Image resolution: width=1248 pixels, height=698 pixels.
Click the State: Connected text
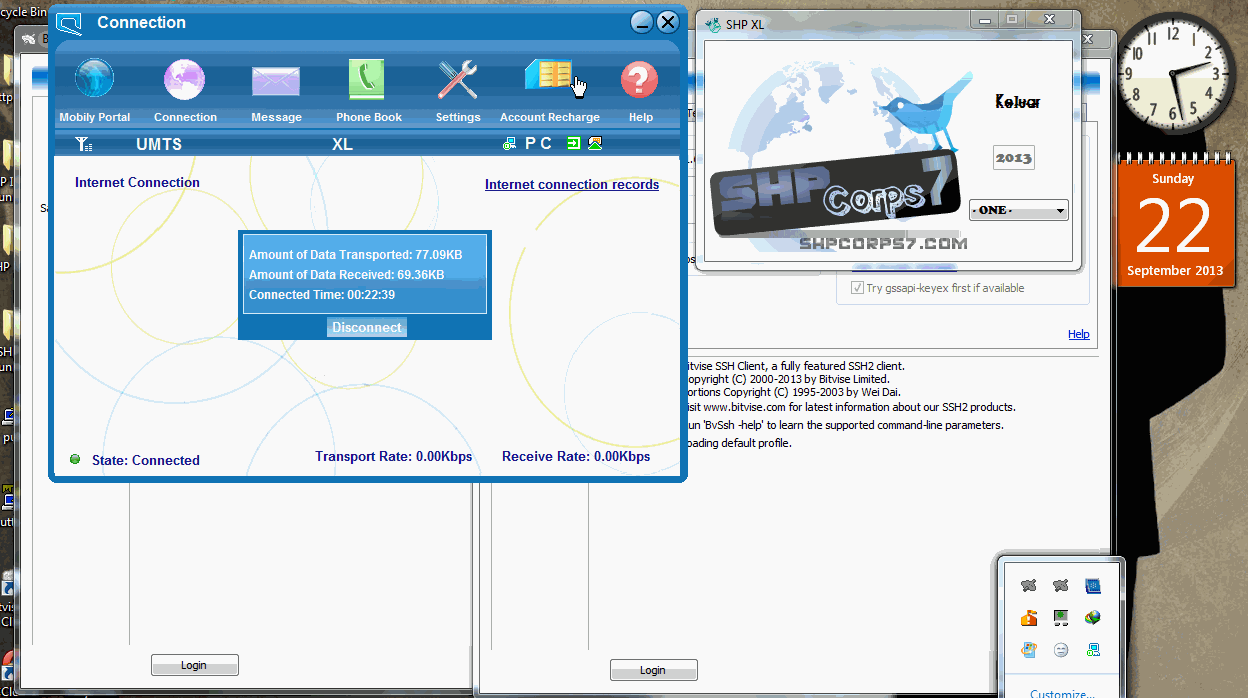[146, 460]
